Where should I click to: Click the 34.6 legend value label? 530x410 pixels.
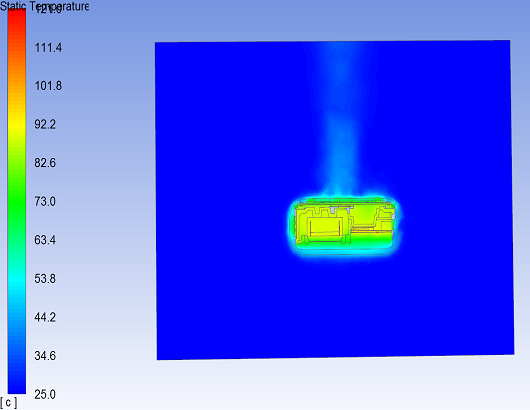(45, 356)
